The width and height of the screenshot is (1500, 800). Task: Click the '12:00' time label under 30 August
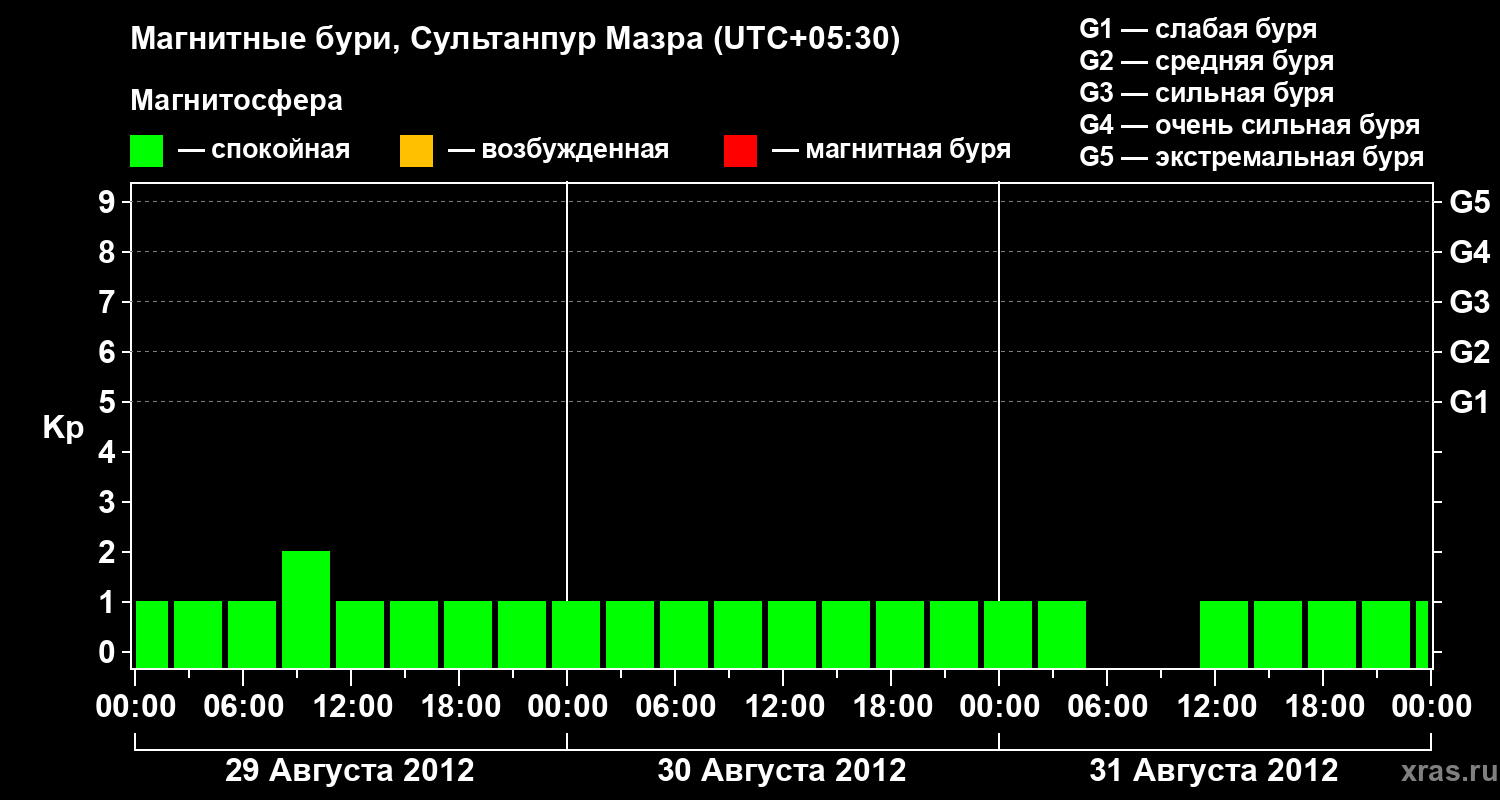[783, 707]
